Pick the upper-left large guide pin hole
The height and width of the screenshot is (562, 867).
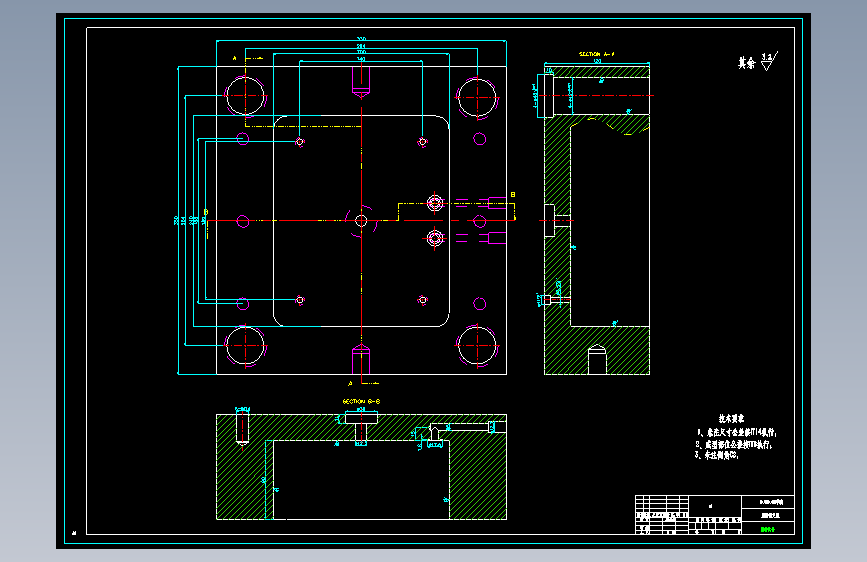pos(246,96)
